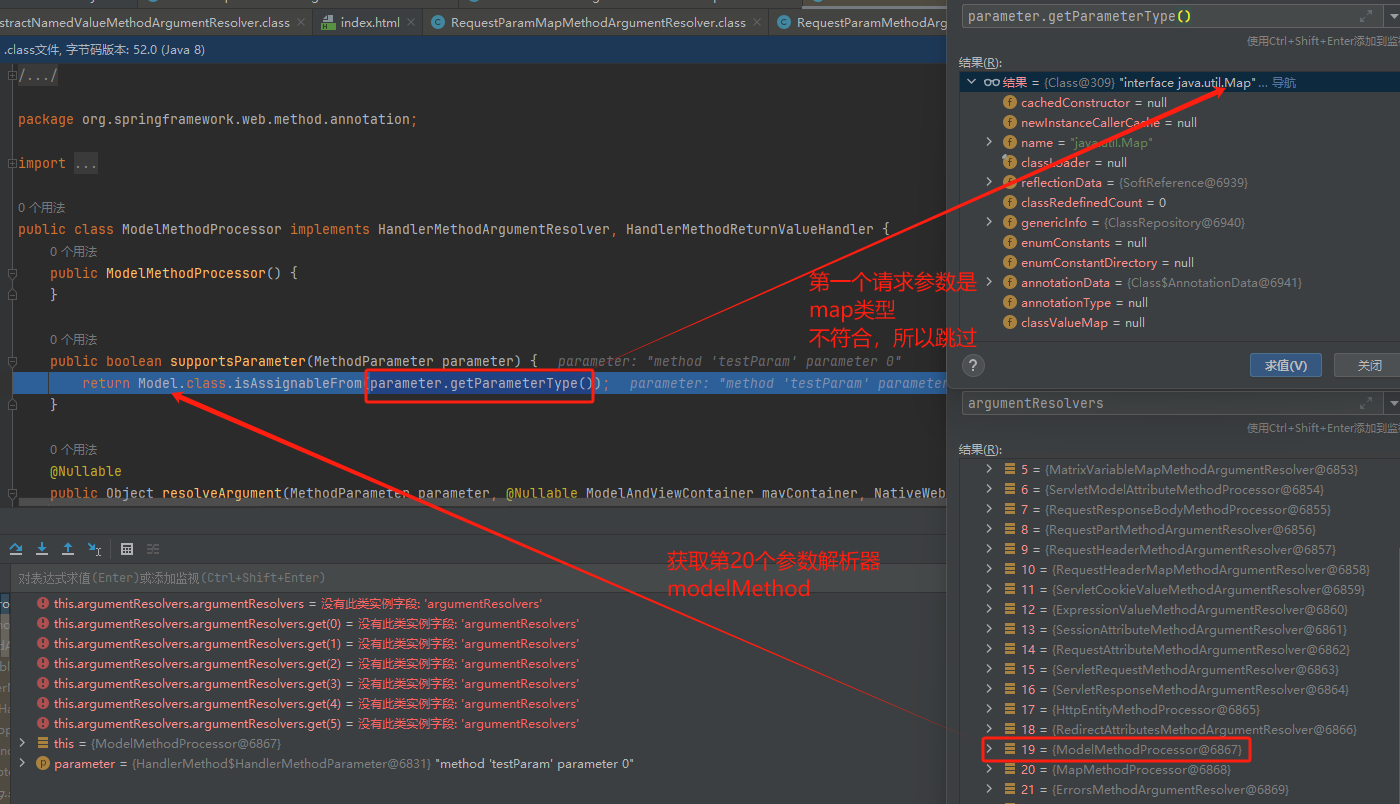Expand the 'this' variable node

tap(23, 744)
